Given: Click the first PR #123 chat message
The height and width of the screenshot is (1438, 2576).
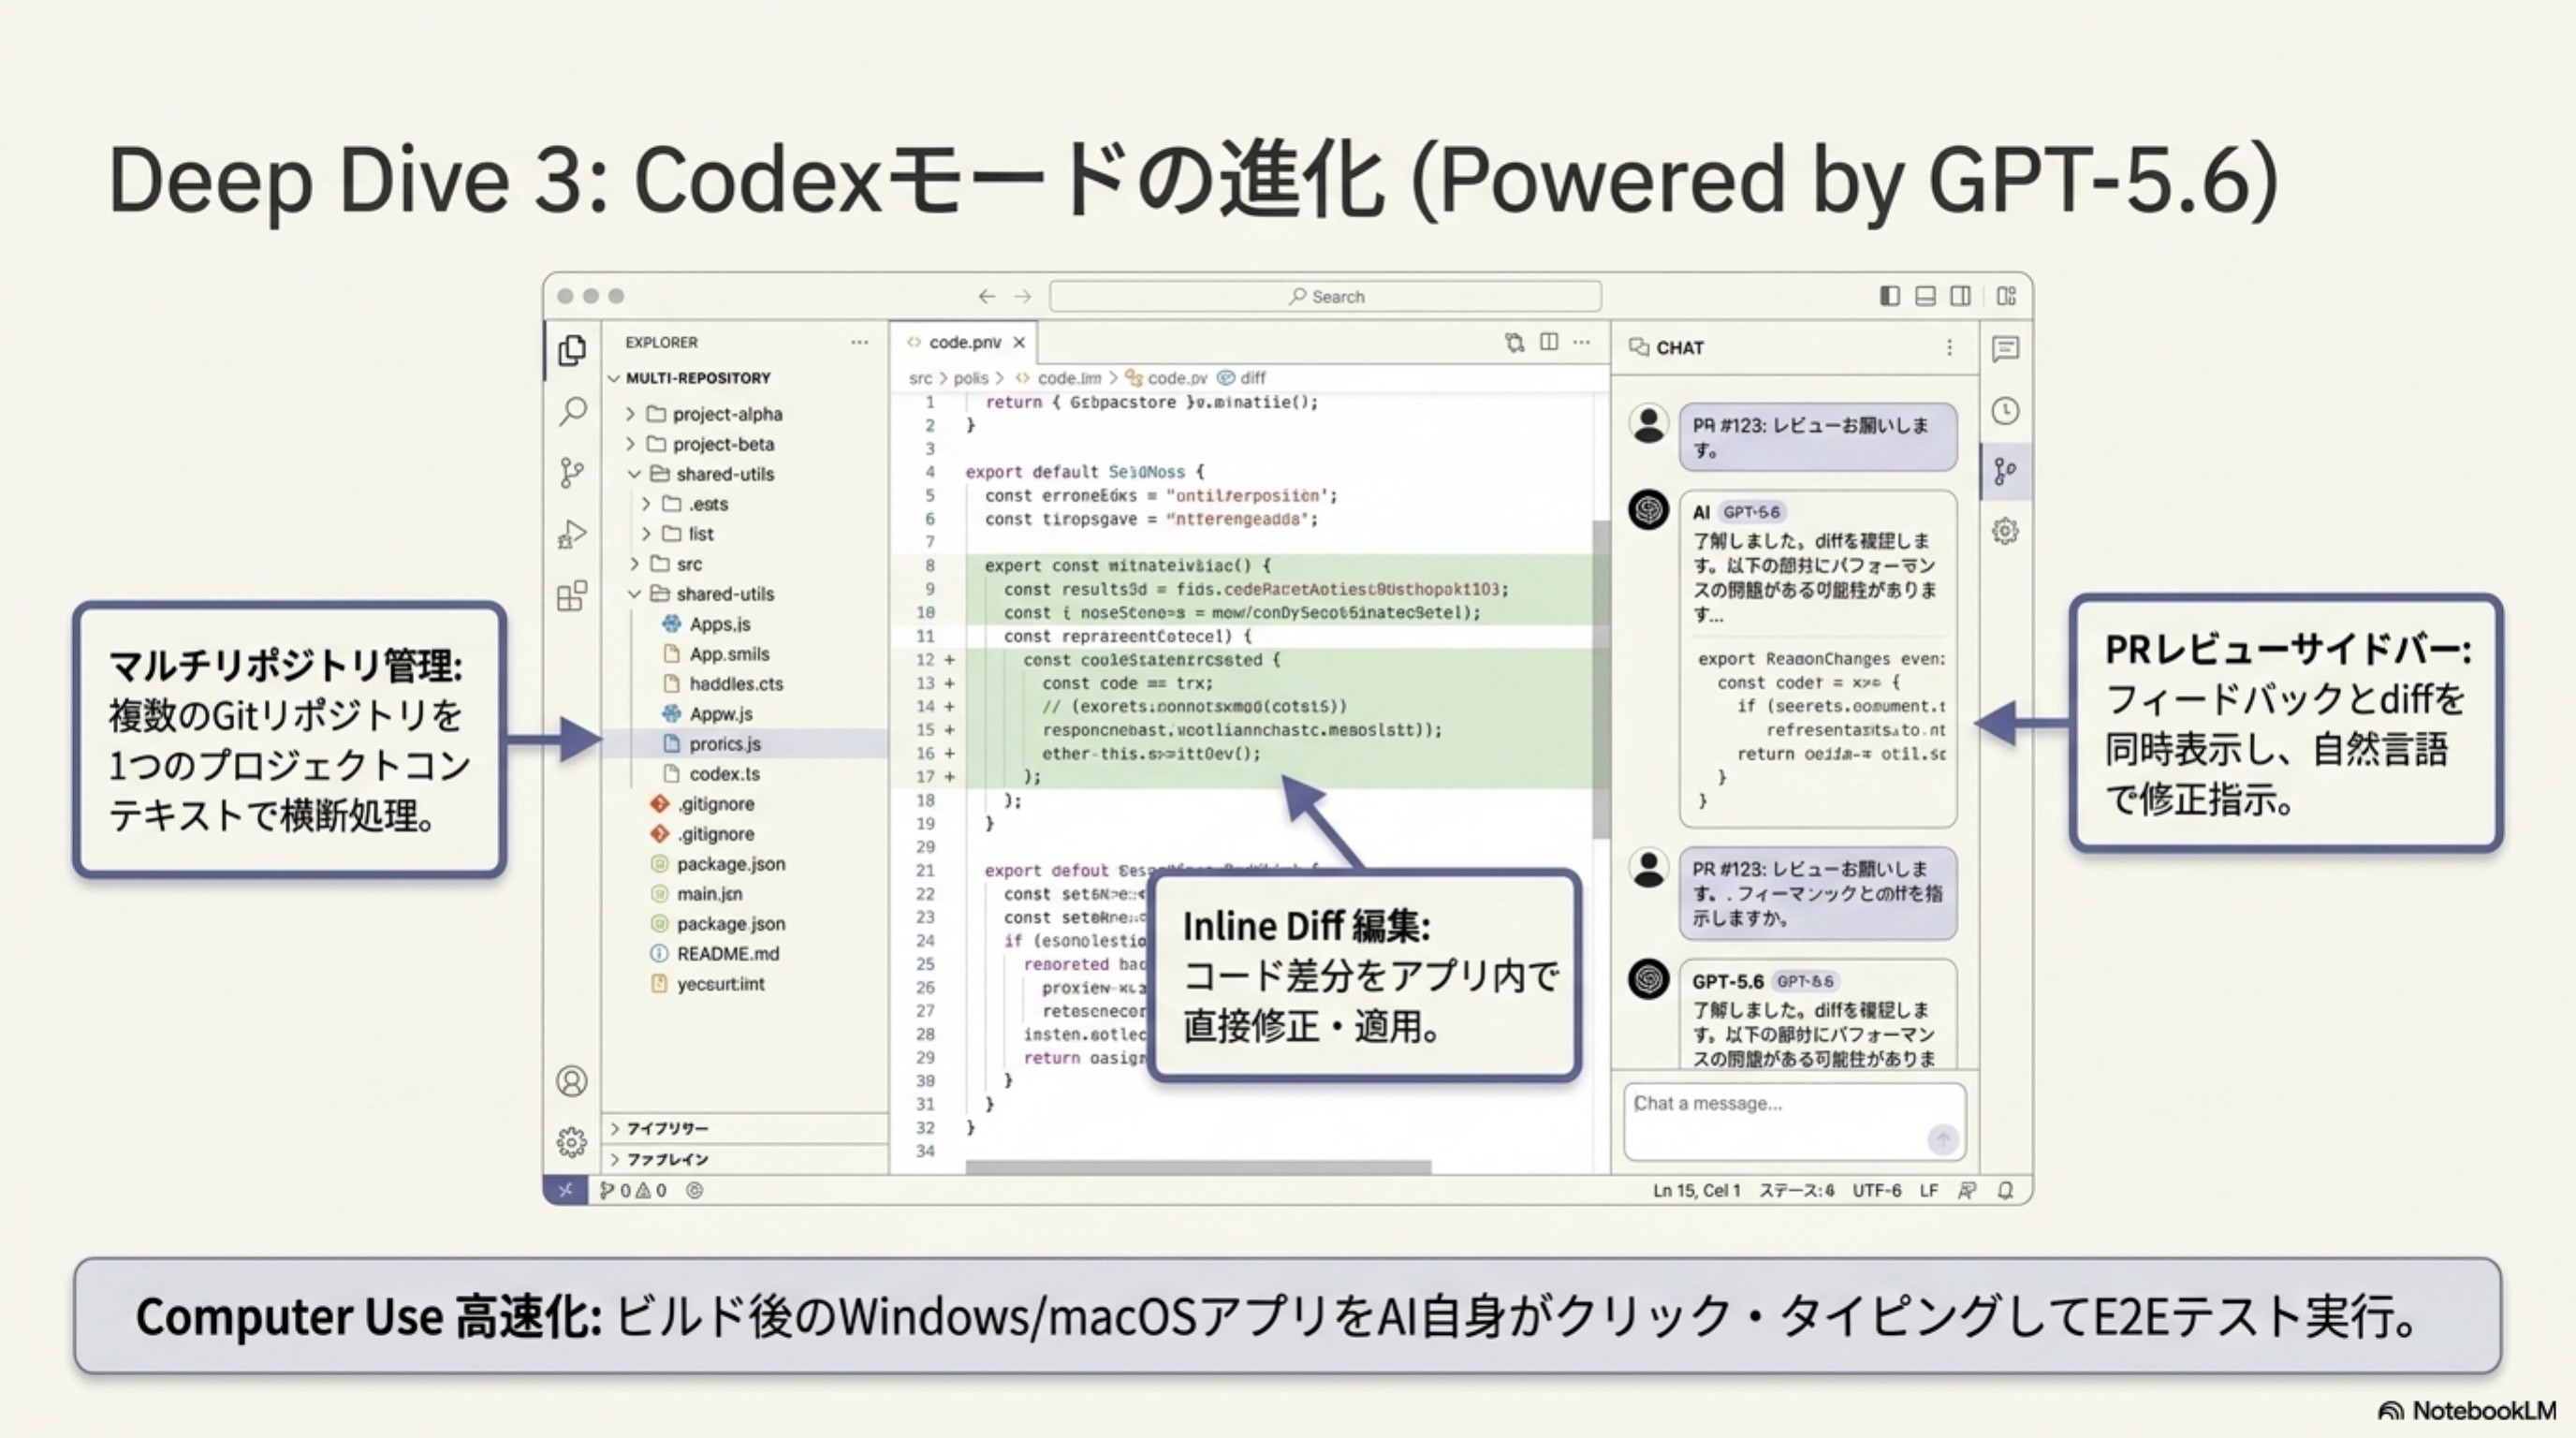Looking at the screenshot, I should point(1817,437).
